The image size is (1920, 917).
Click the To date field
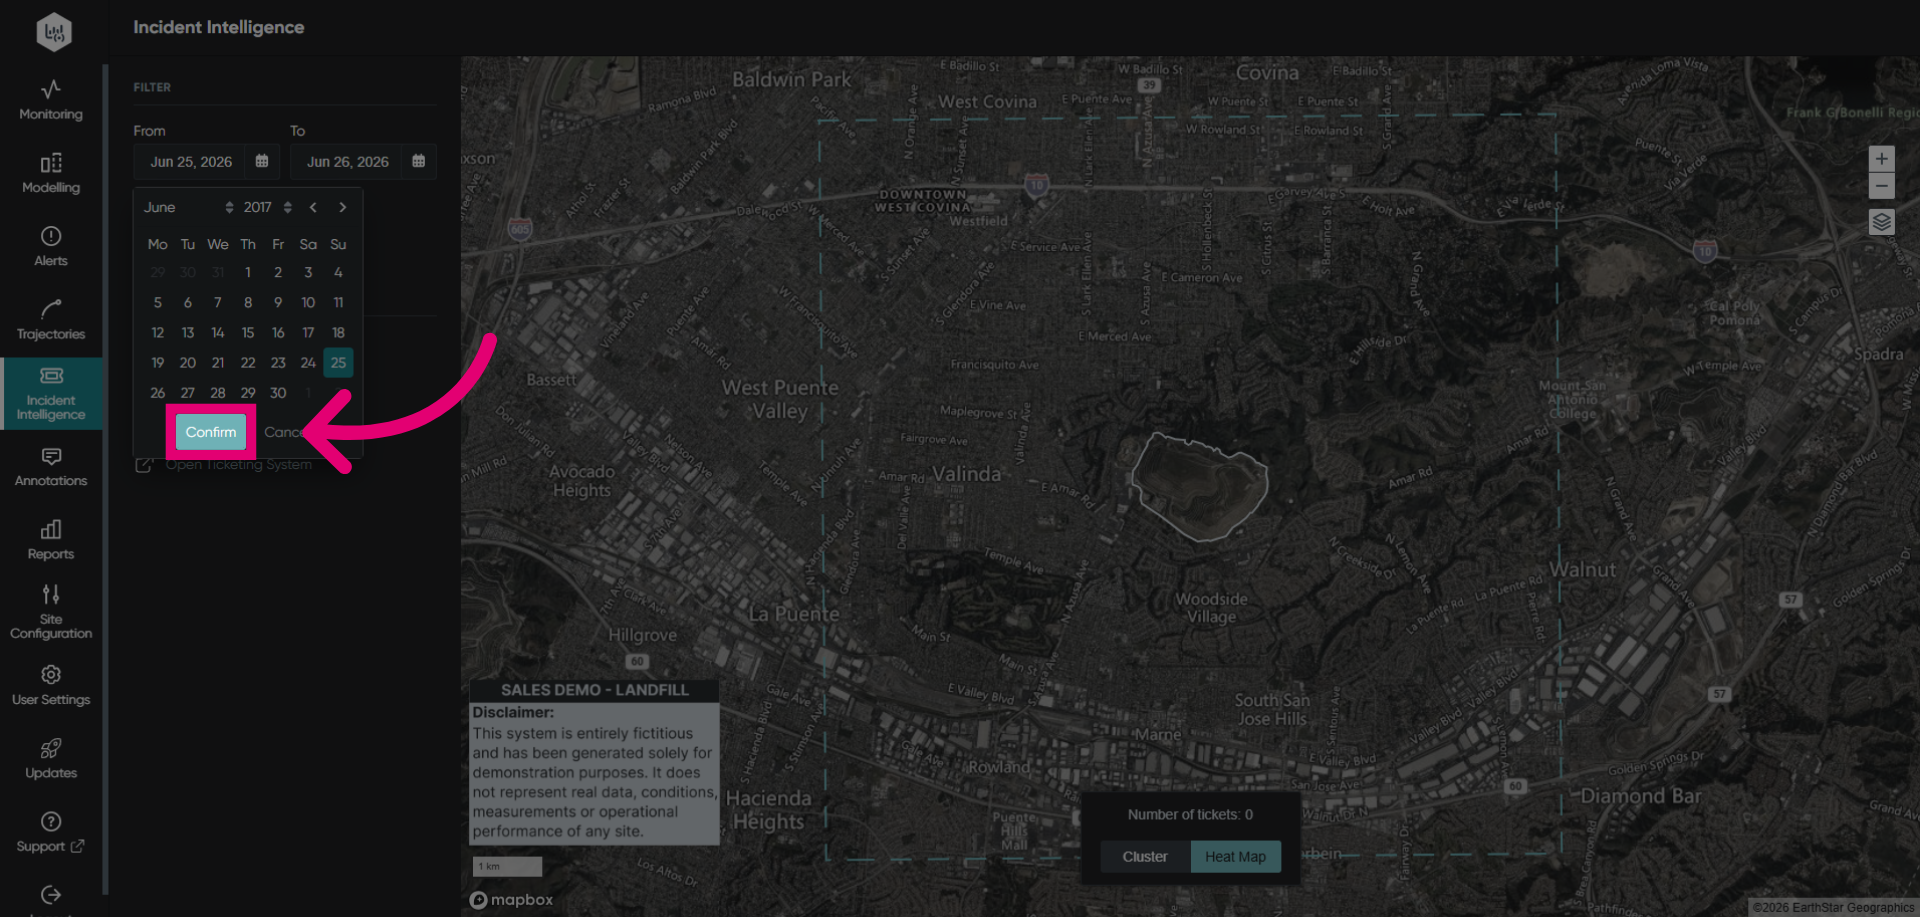[348, 161]
